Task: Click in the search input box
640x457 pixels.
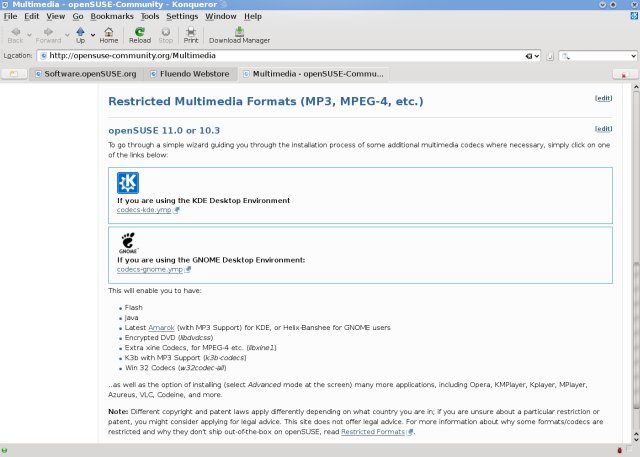Action: tap(600, 56)
